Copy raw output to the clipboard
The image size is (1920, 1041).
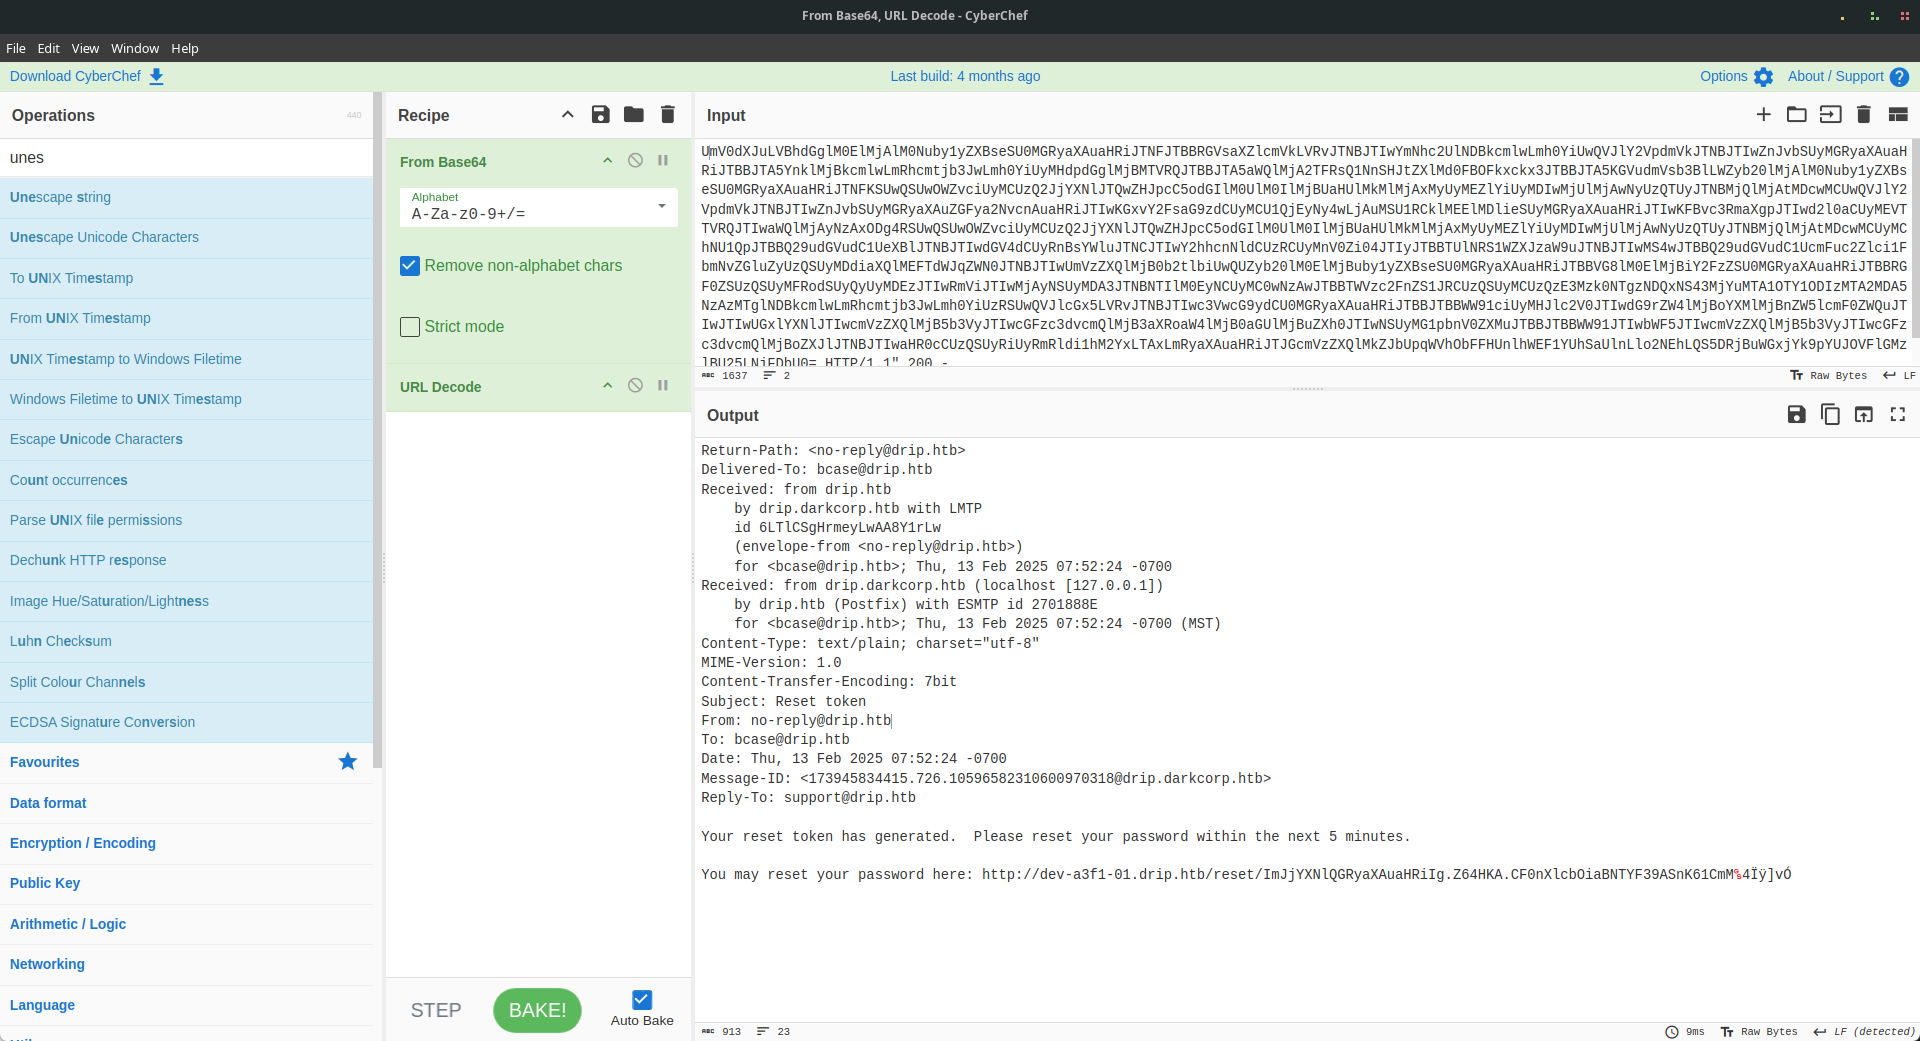1830,415
